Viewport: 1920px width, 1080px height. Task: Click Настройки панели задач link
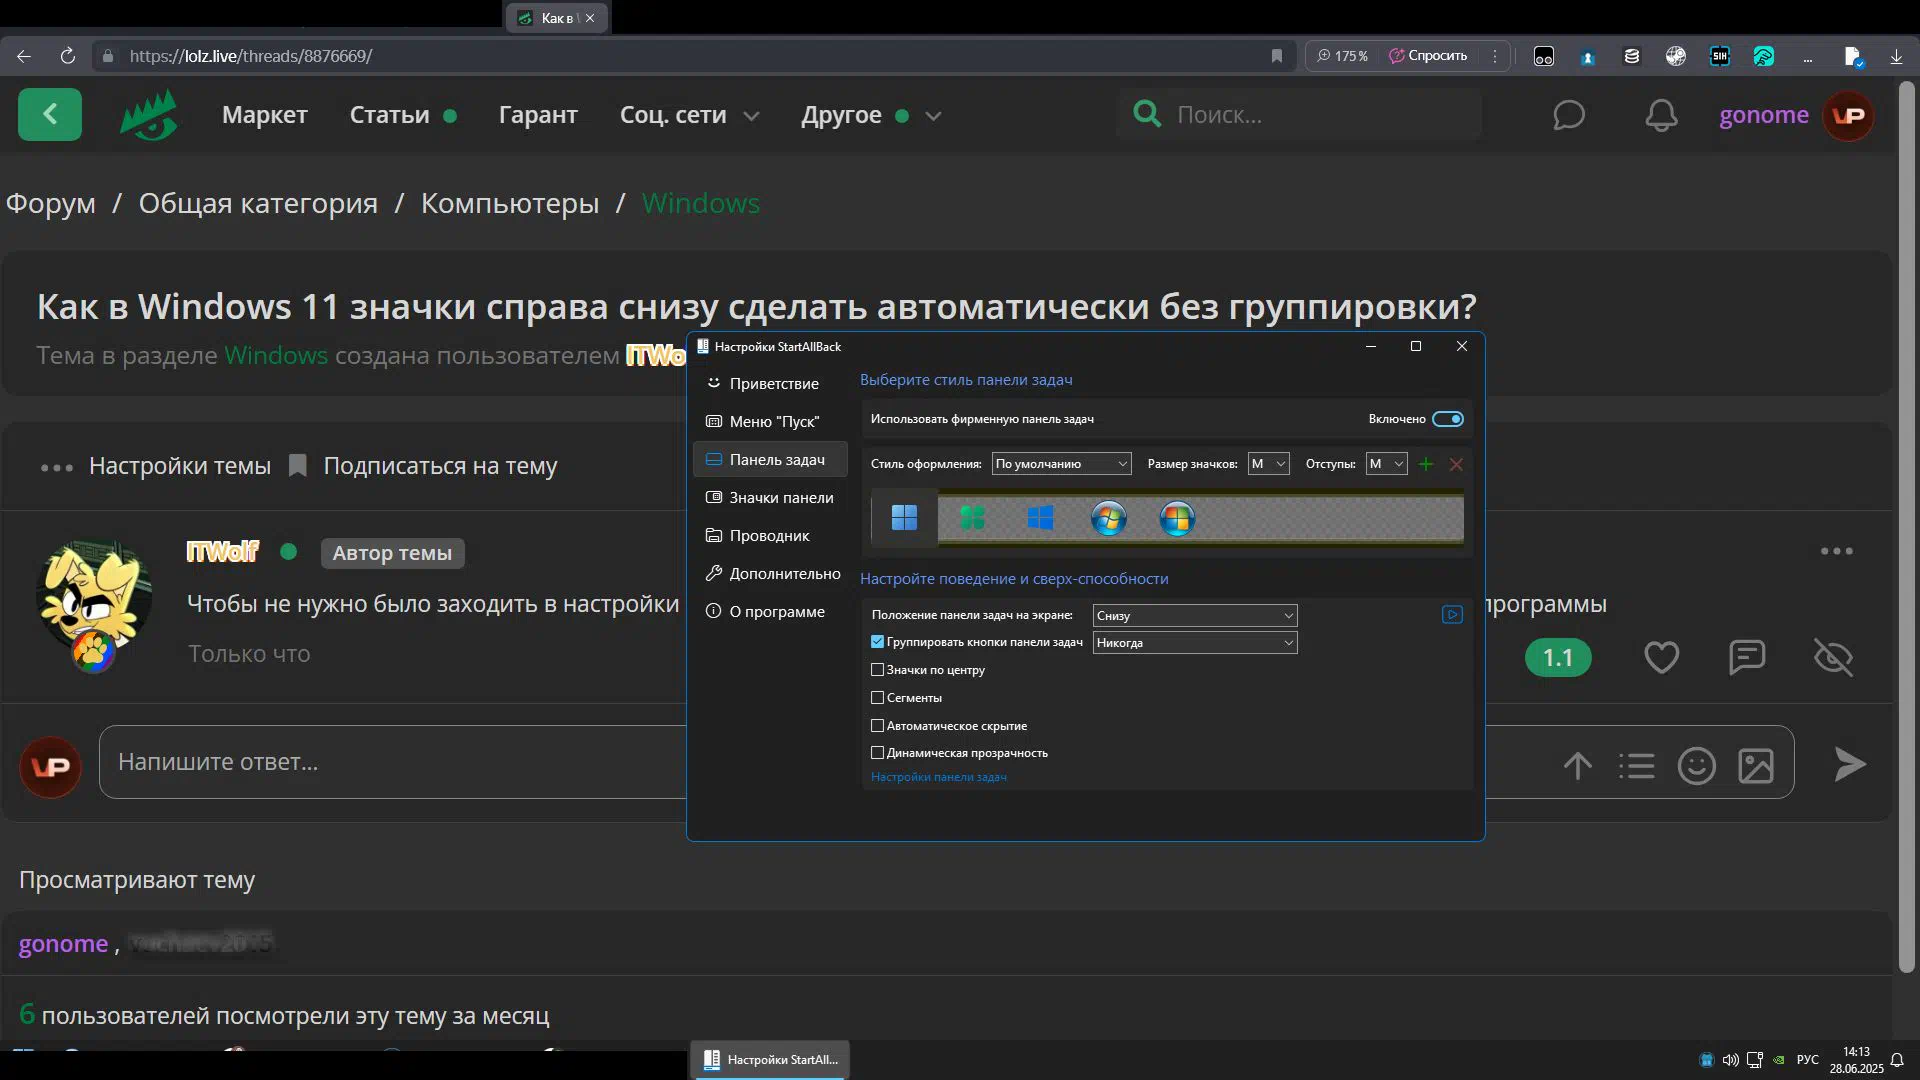(938, 777)
